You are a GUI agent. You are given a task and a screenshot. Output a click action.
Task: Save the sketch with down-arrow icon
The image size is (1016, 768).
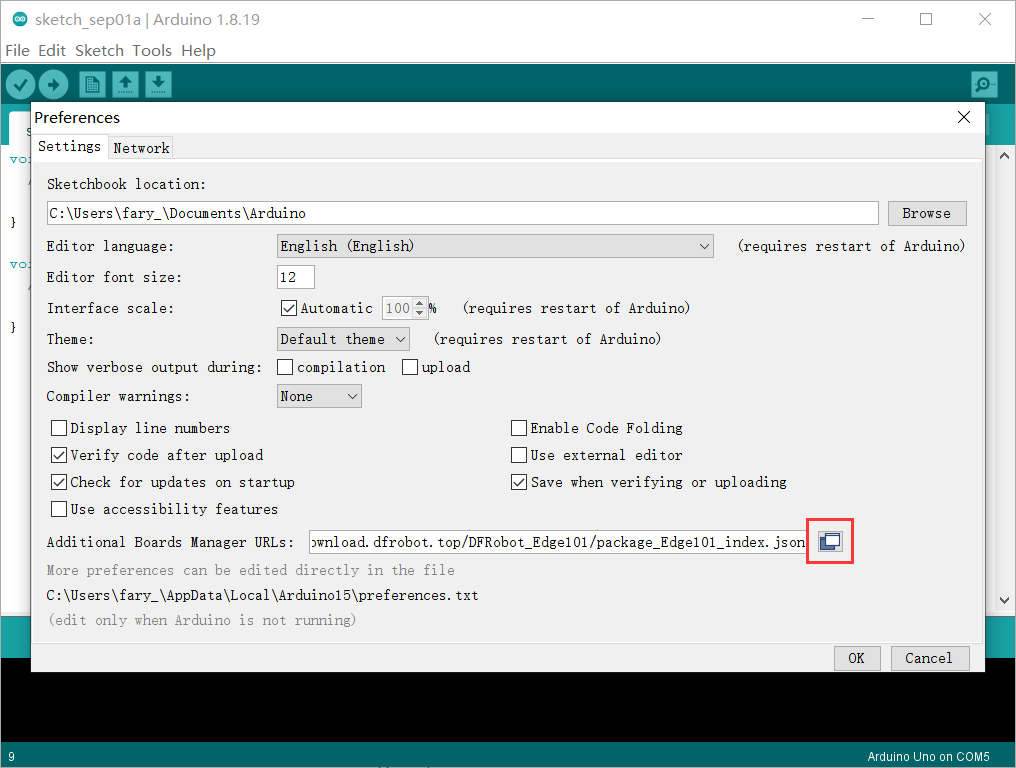pos(158,84)
